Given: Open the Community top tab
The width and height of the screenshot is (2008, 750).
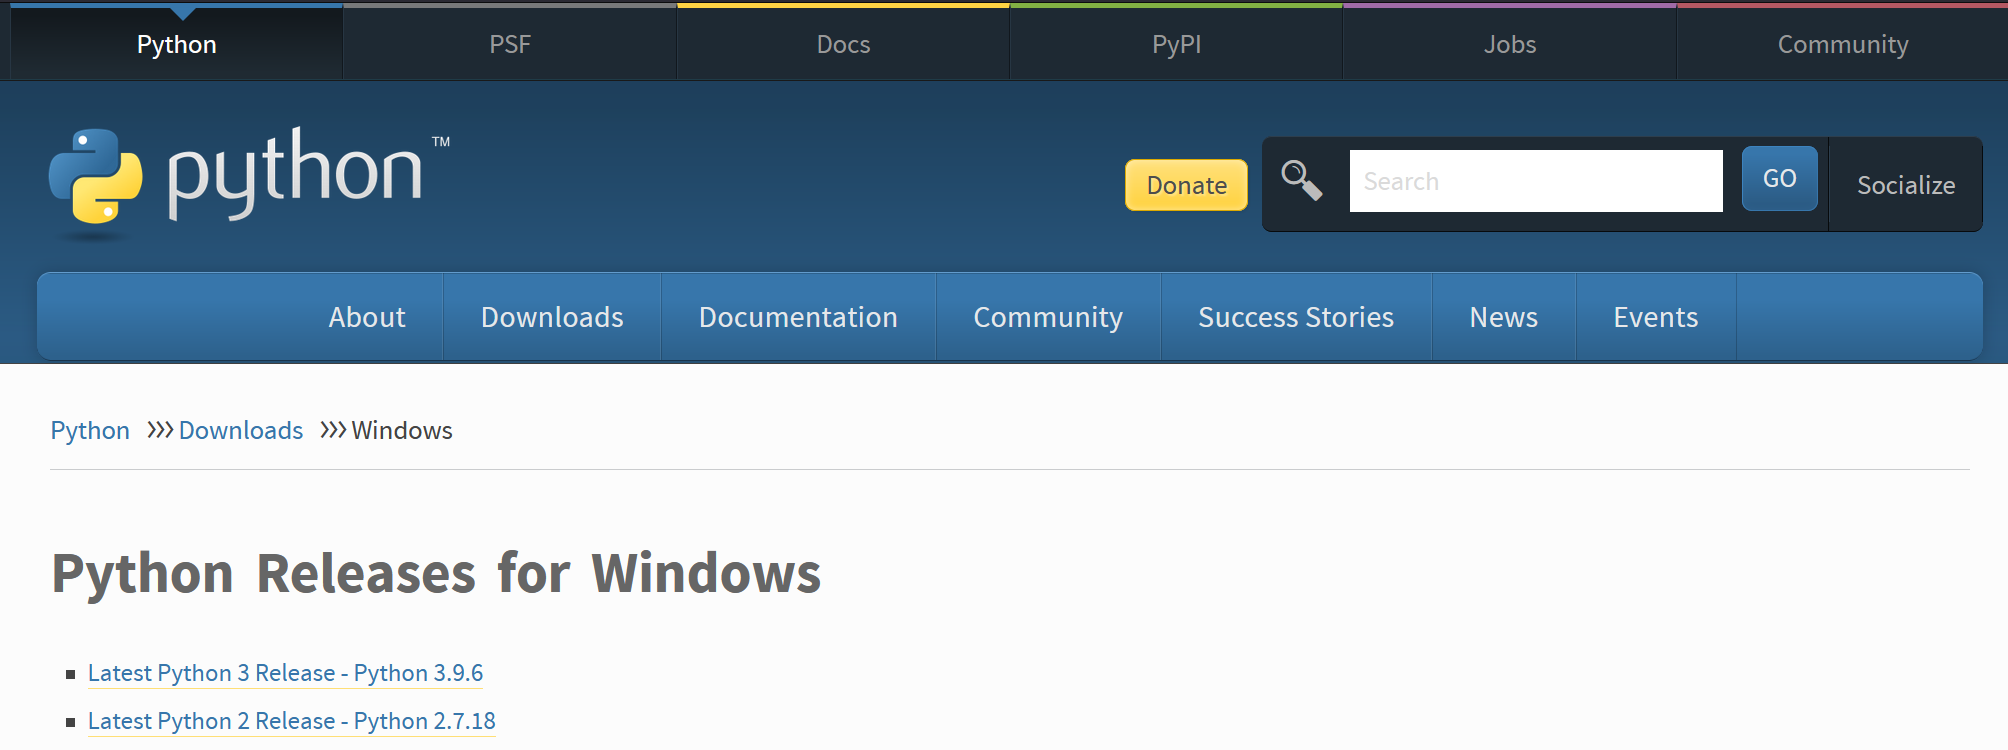Looking at the screenshot, I should click(1842, 44).
